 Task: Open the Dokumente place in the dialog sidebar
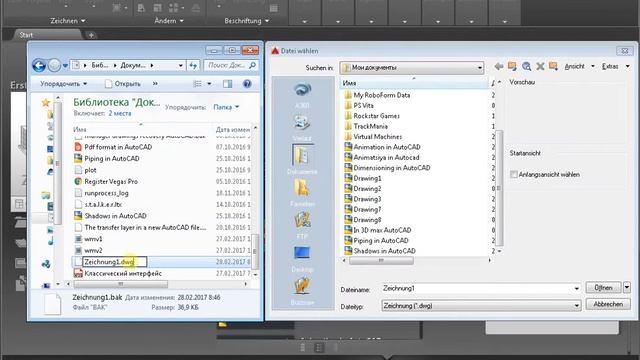click(302, 160)
